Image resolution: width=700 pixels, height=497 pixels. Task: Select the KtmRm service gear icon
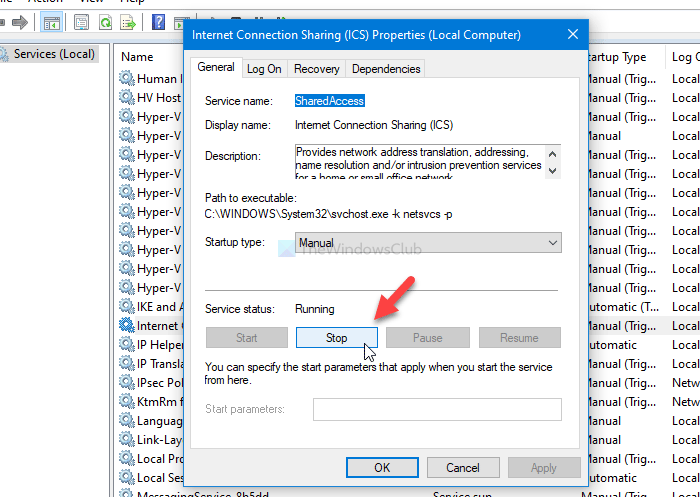click(126, 402)
